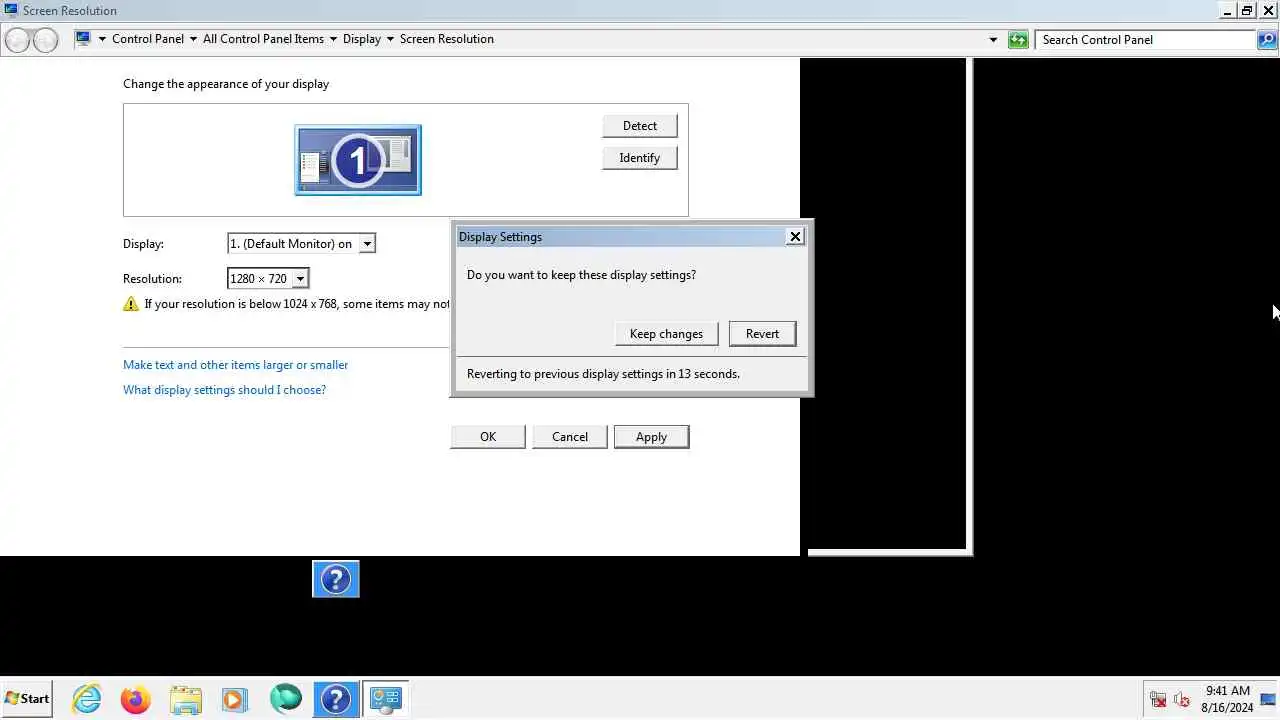Click the network tray icon with red X
Viewport: 1280px width, 720px height.
tap(1158, 699)
